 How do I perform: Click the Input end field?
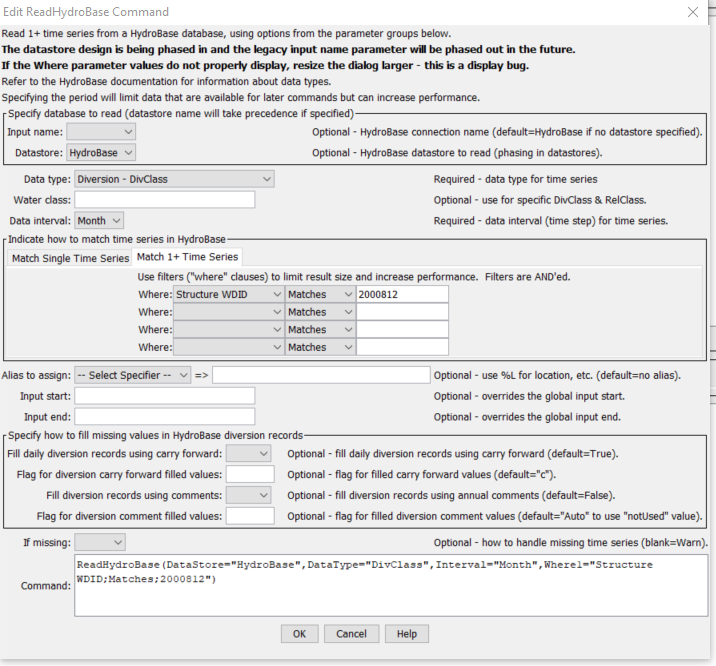click(164, 416)
